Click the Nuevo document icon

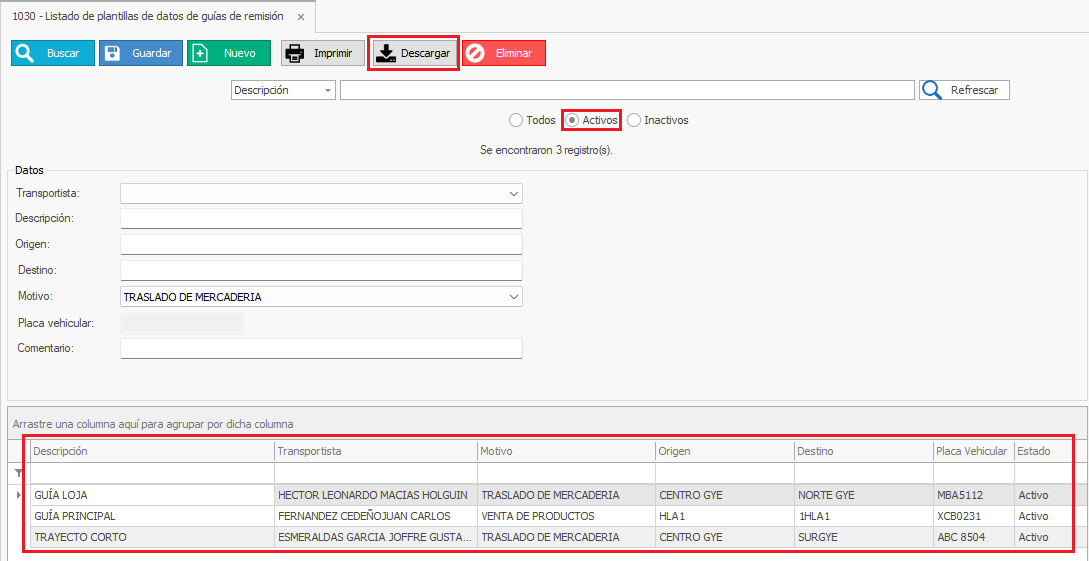(201, 53)
